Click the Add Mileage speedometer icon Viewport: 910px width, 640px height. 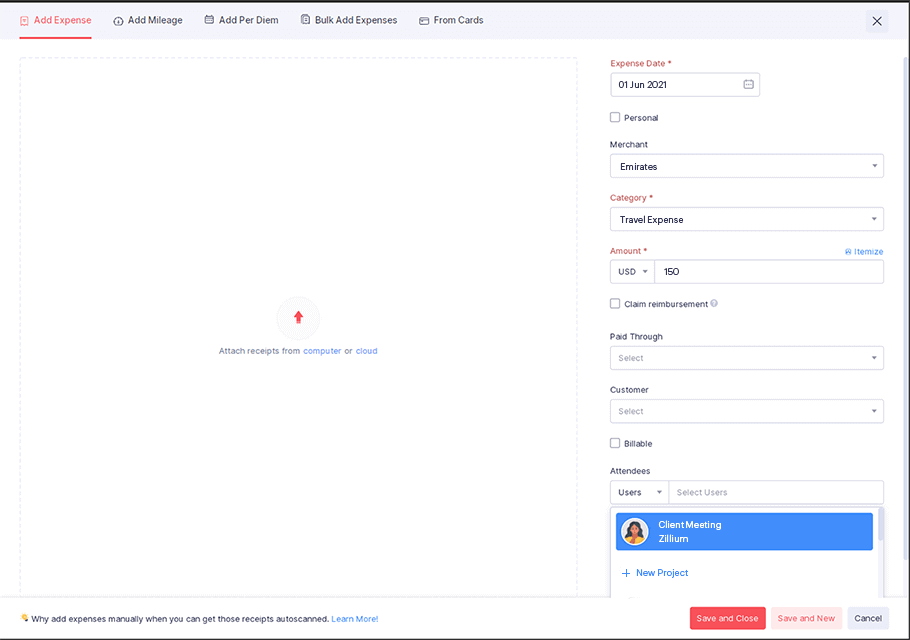[118, 19]
